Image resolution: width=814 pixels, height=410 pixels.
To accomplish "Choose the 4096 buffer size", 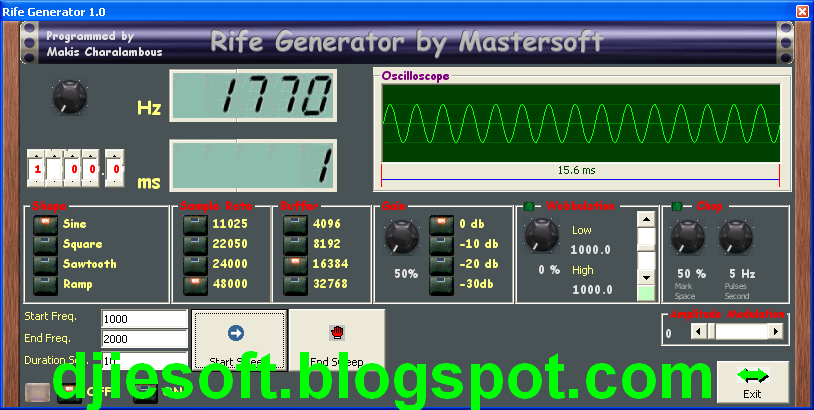I will [295, 225].
